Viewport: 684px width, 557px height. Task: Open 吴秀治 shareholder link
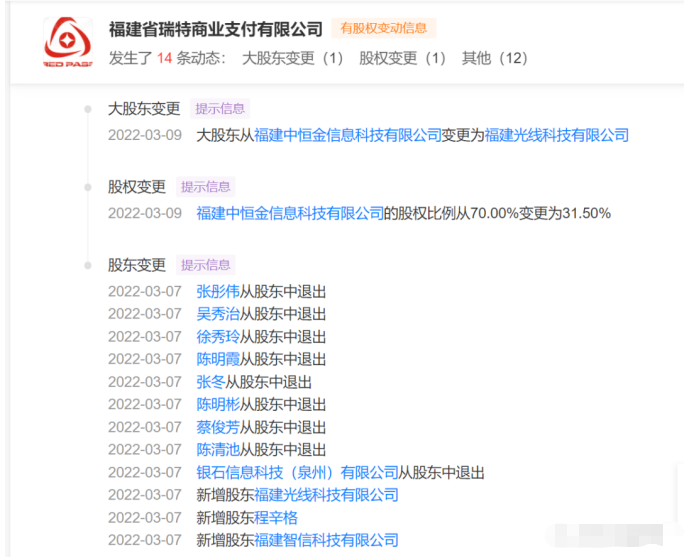click(x=218, y=314)
